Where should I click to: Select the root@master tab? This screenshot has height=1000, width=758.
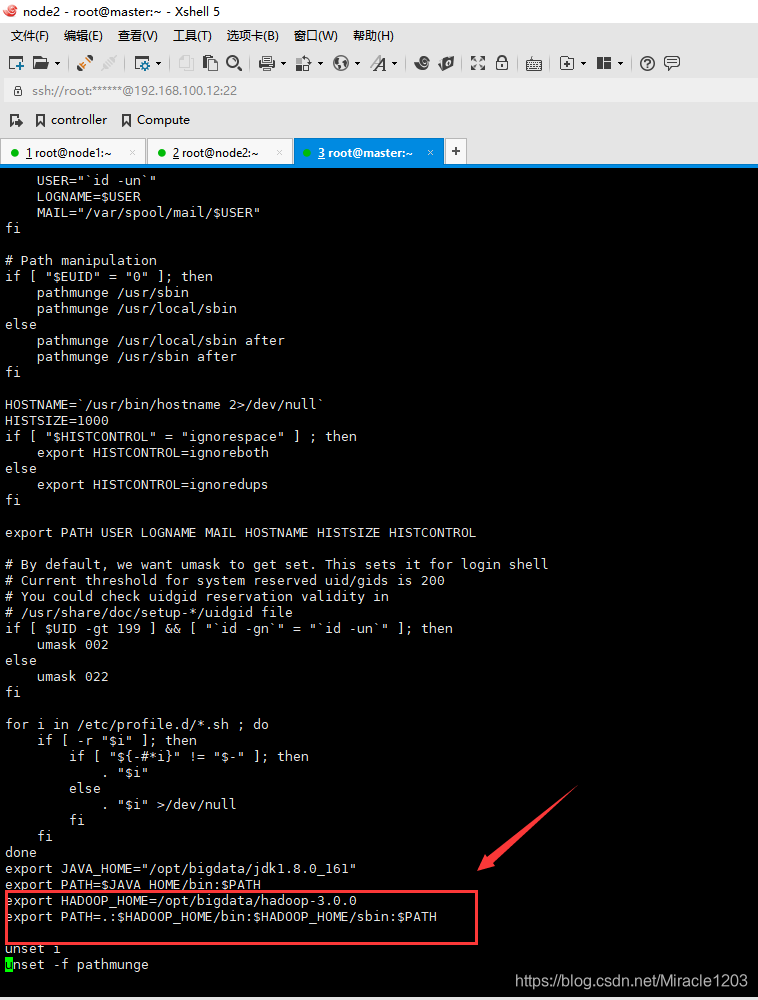pos(368,152)
